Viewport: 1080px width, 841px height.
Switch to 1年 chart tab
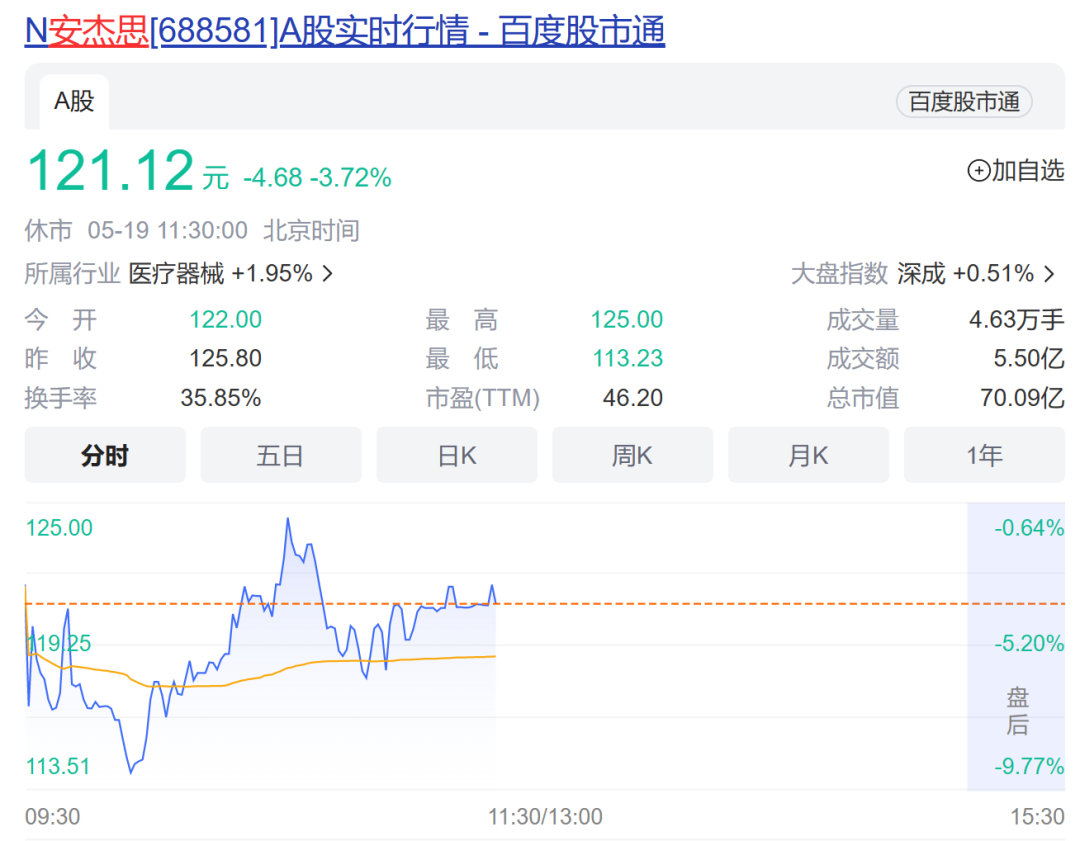(984, 455)
